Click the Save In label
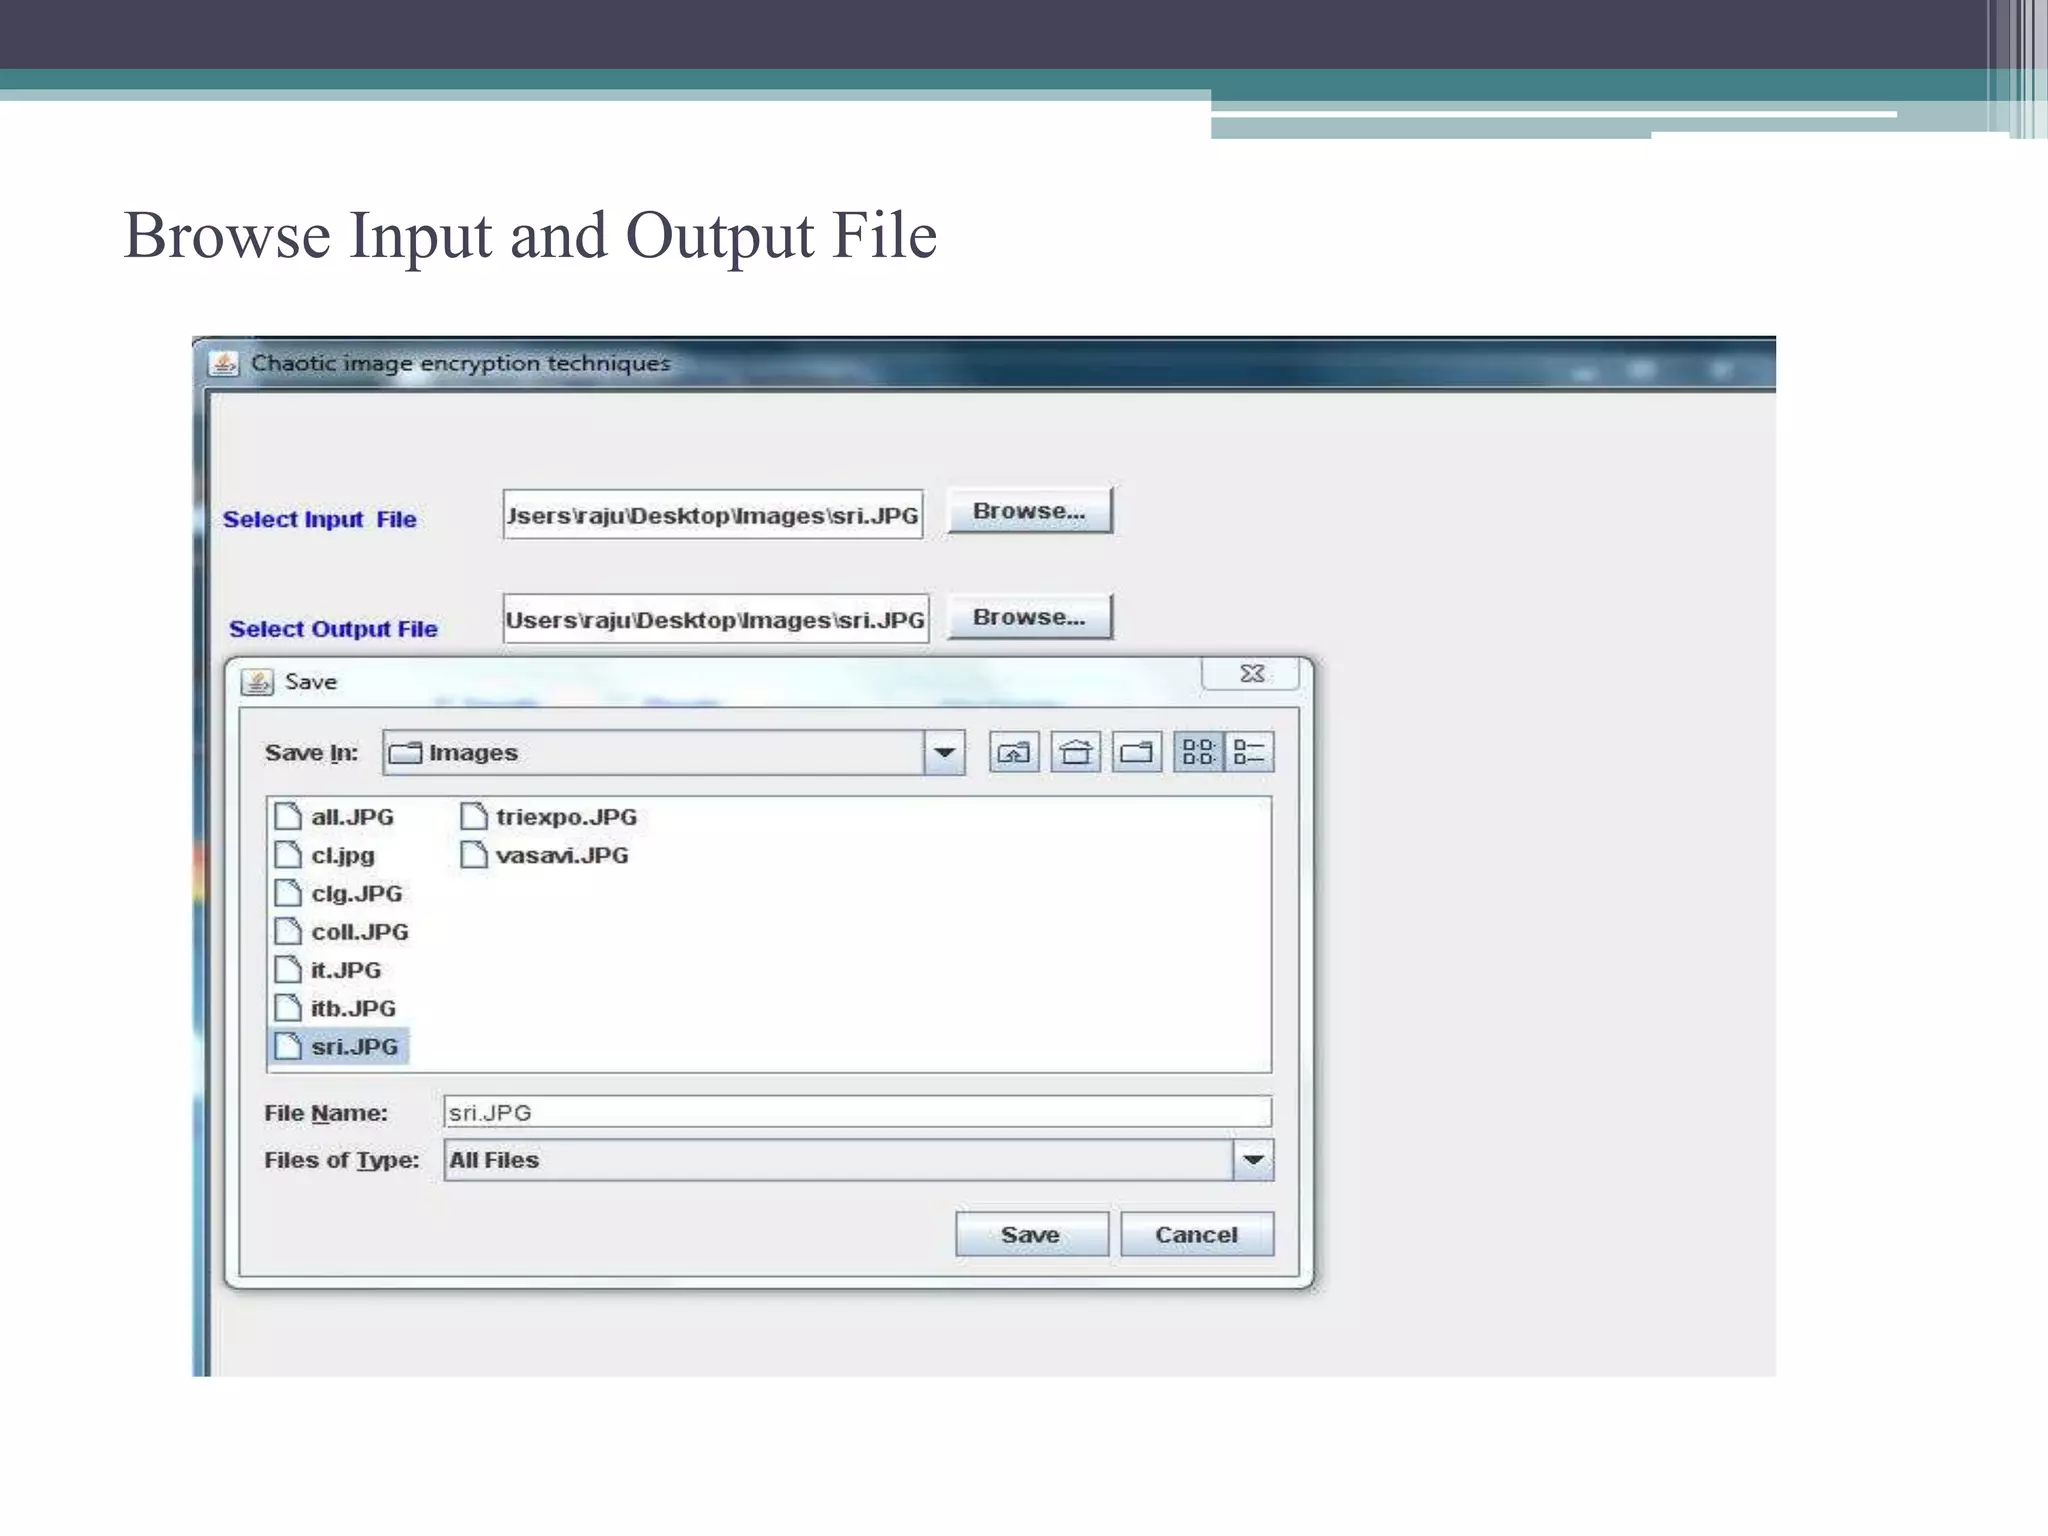The height and width of the screenshot is (1536, 2048). (311, 753)
